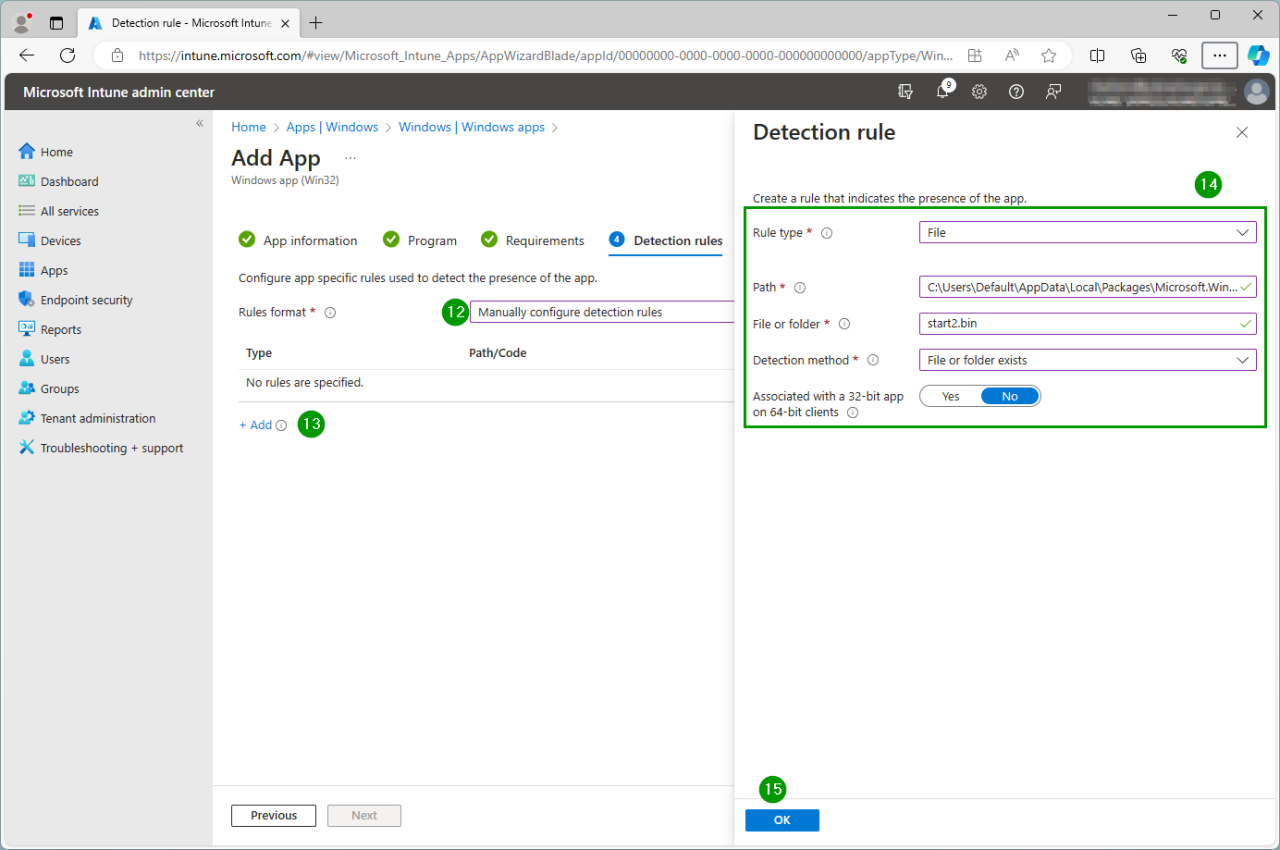
Task: Open the feedback icon in header
Action: coord(1053,92)
